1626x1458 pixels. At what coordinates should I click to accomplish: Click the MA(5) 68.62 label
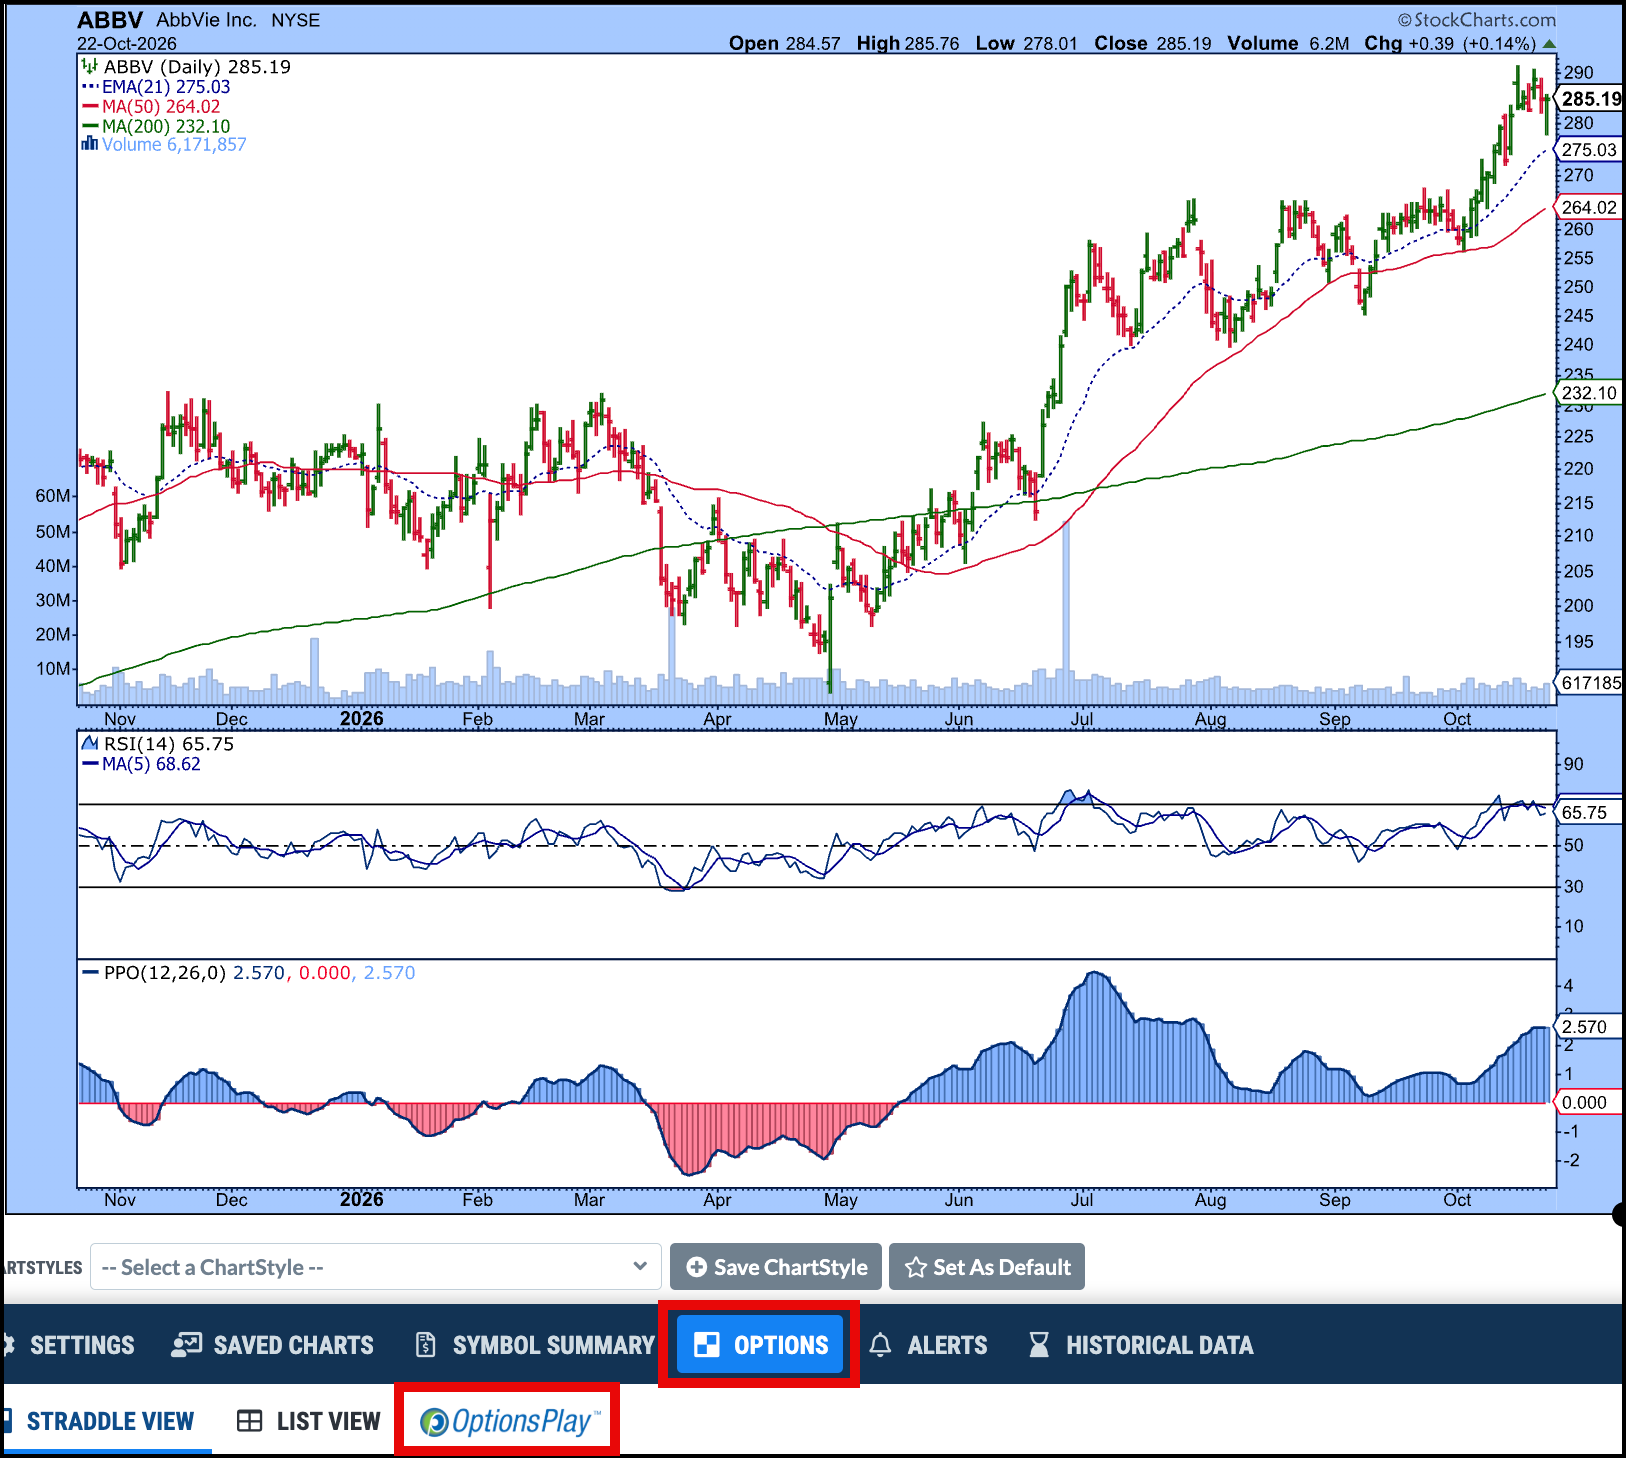[141, 764]
